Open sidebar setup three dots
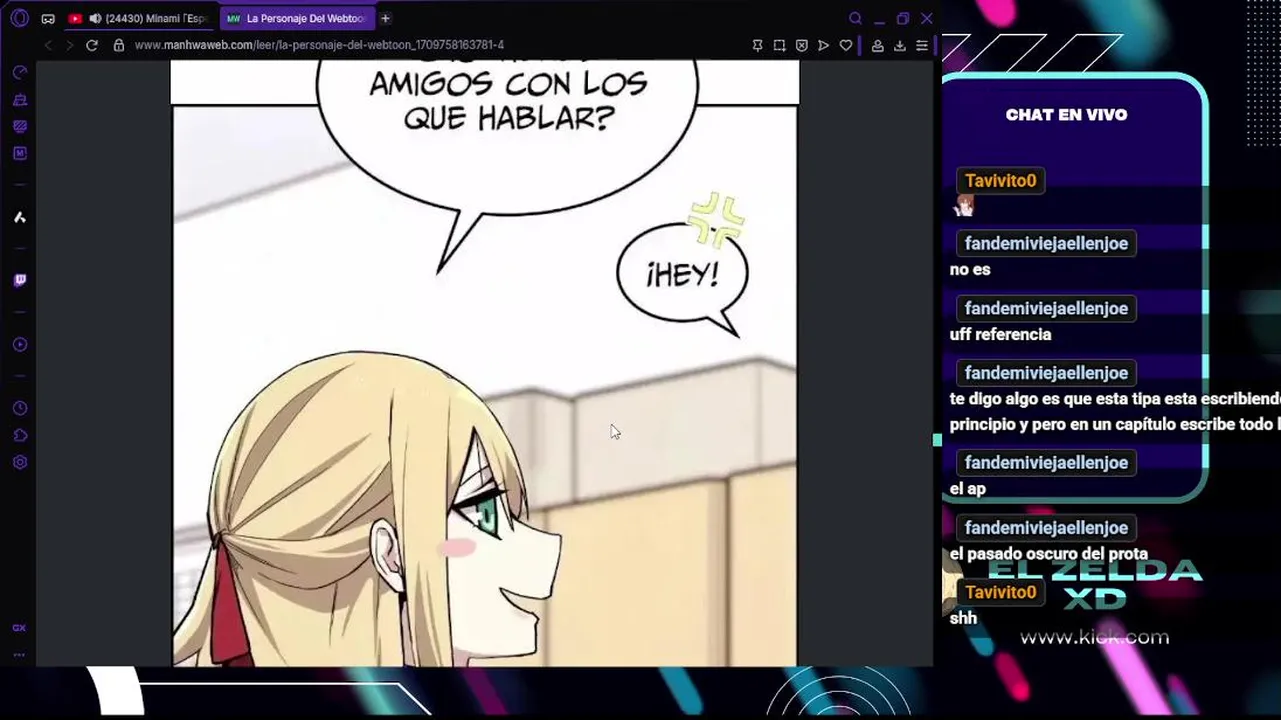Image resolution: width=1281 pixels, height=720 pixels. click(x=19, y=655)
